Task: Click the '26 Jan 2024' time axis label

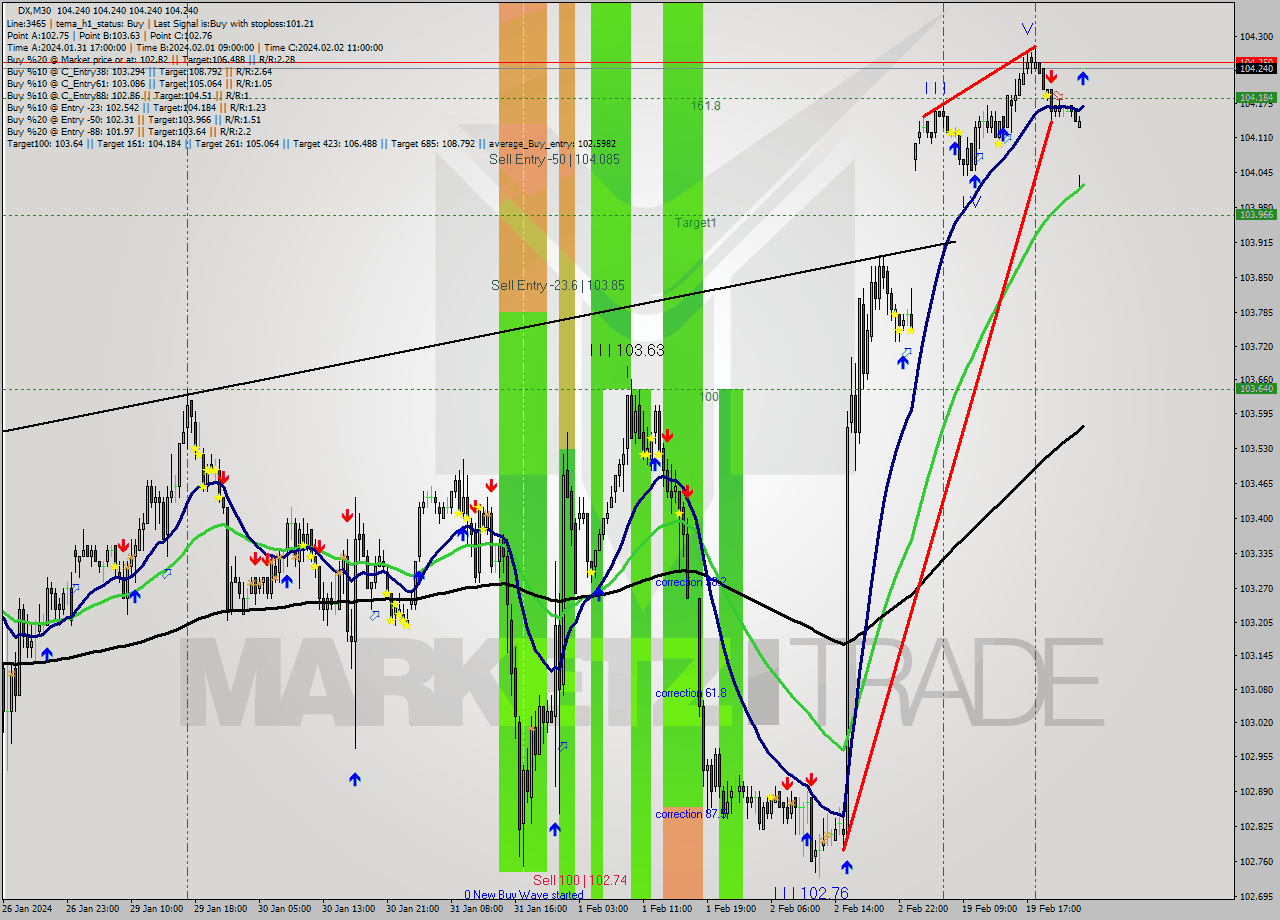Action: 28,909
